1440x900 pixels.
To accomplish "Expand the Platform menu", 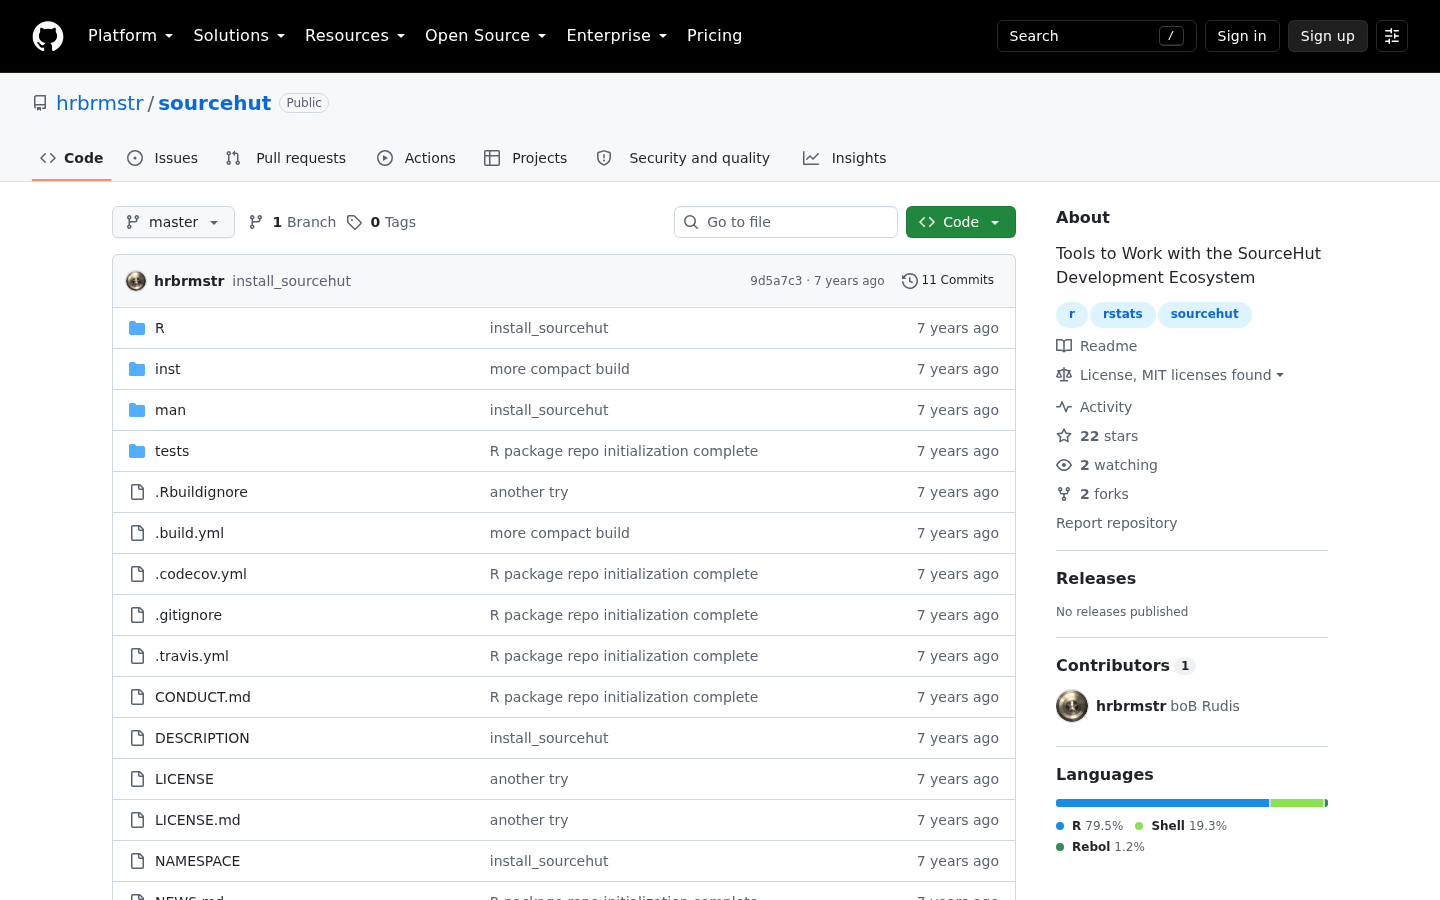I will [x=130, y=36].
